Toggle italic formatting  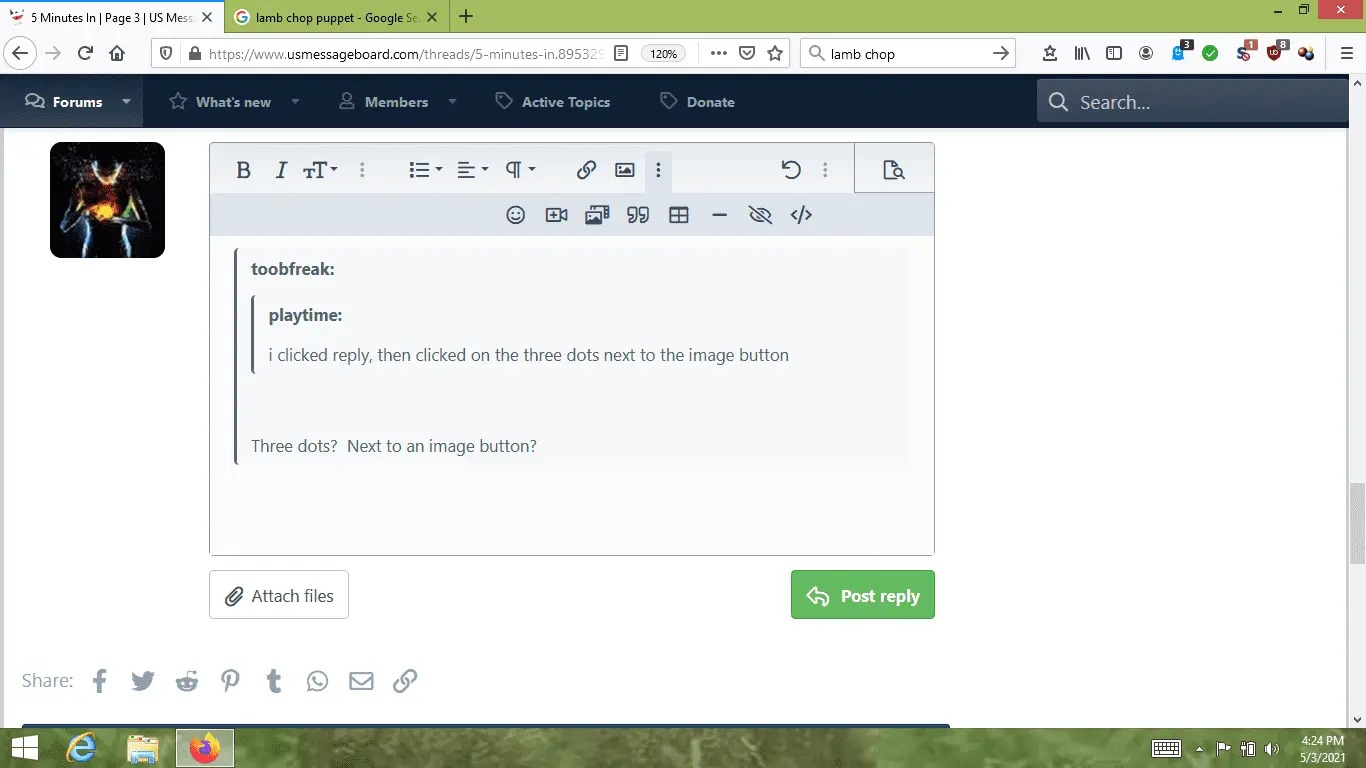click(281, 170)
